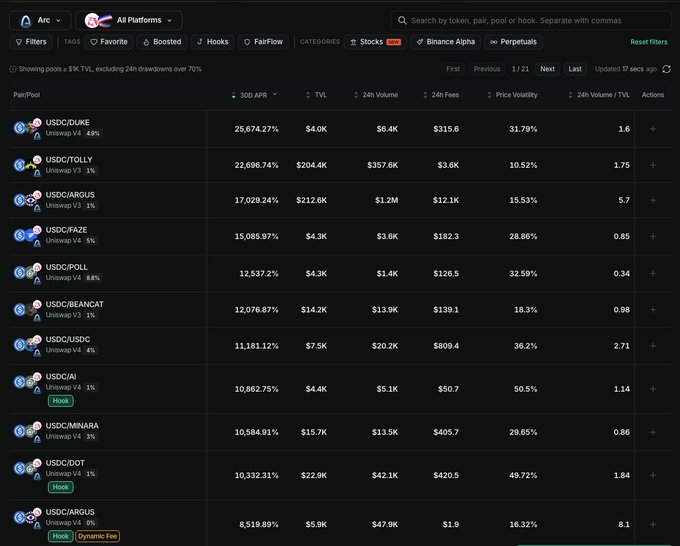Click USDC/POLL token pair icons
680x546 pixels.
coord(27,273)
